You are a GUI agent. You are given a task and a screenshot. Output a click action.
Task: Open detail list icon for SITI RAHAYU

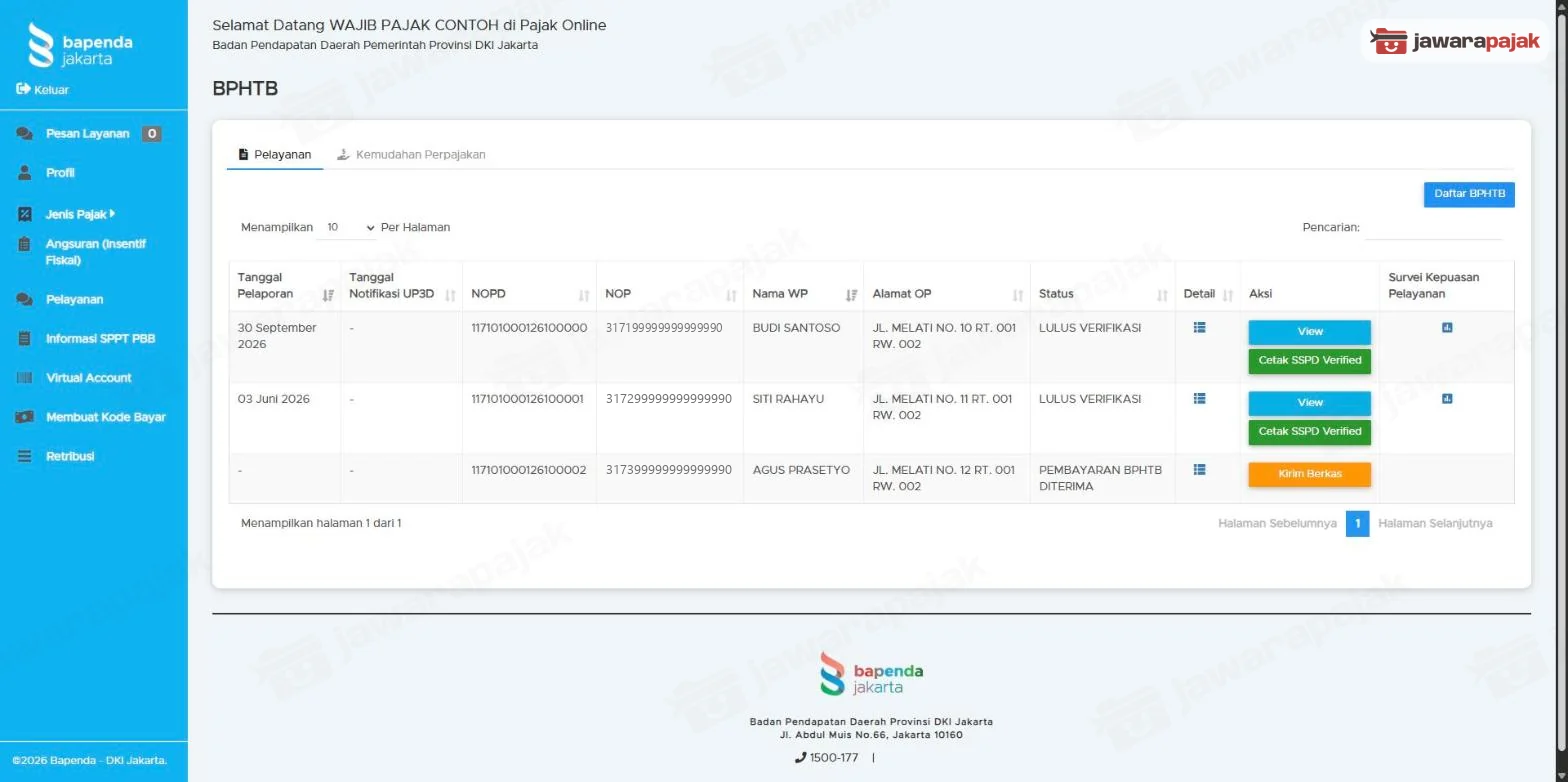tap(1200, 398)
